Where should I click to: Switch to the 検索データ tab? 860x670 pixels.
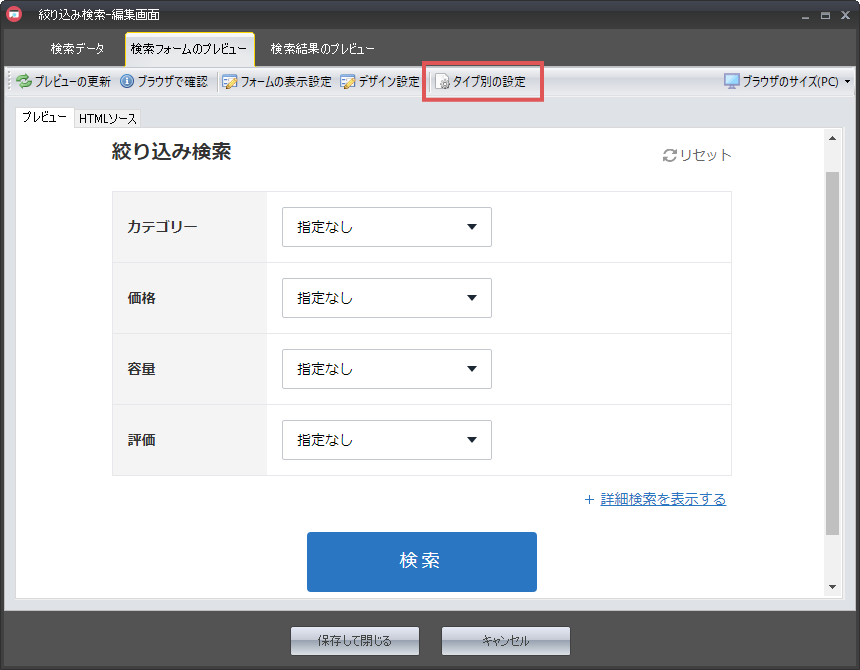77,49
